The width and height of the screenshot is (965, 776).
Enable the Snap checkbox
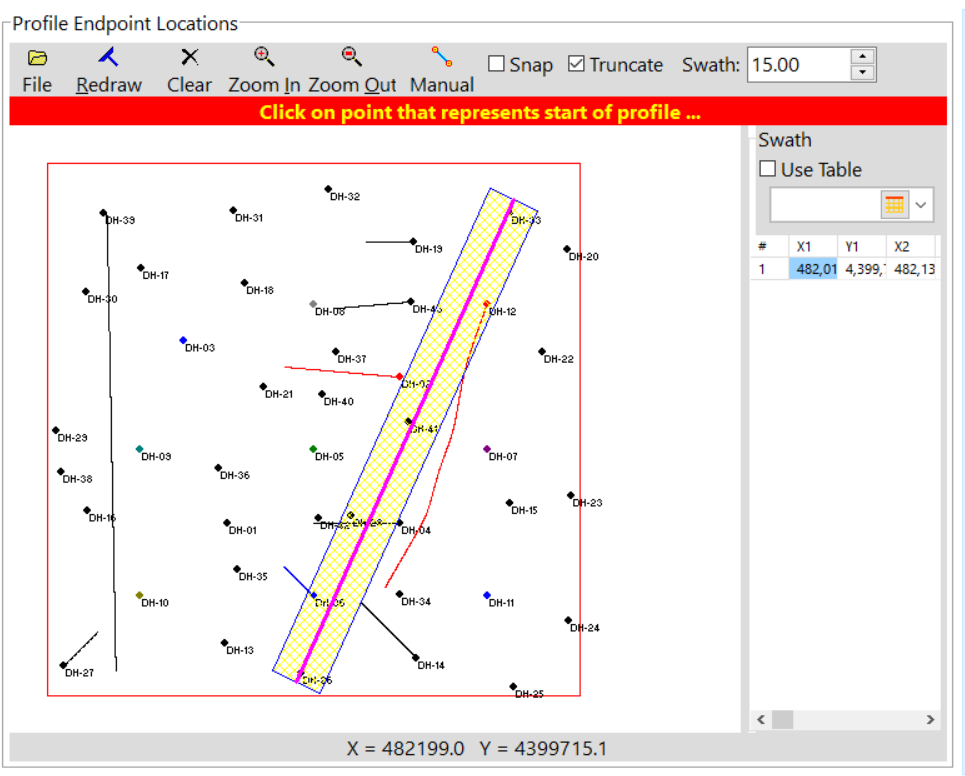pyautogui.click(x=496, y=64)
